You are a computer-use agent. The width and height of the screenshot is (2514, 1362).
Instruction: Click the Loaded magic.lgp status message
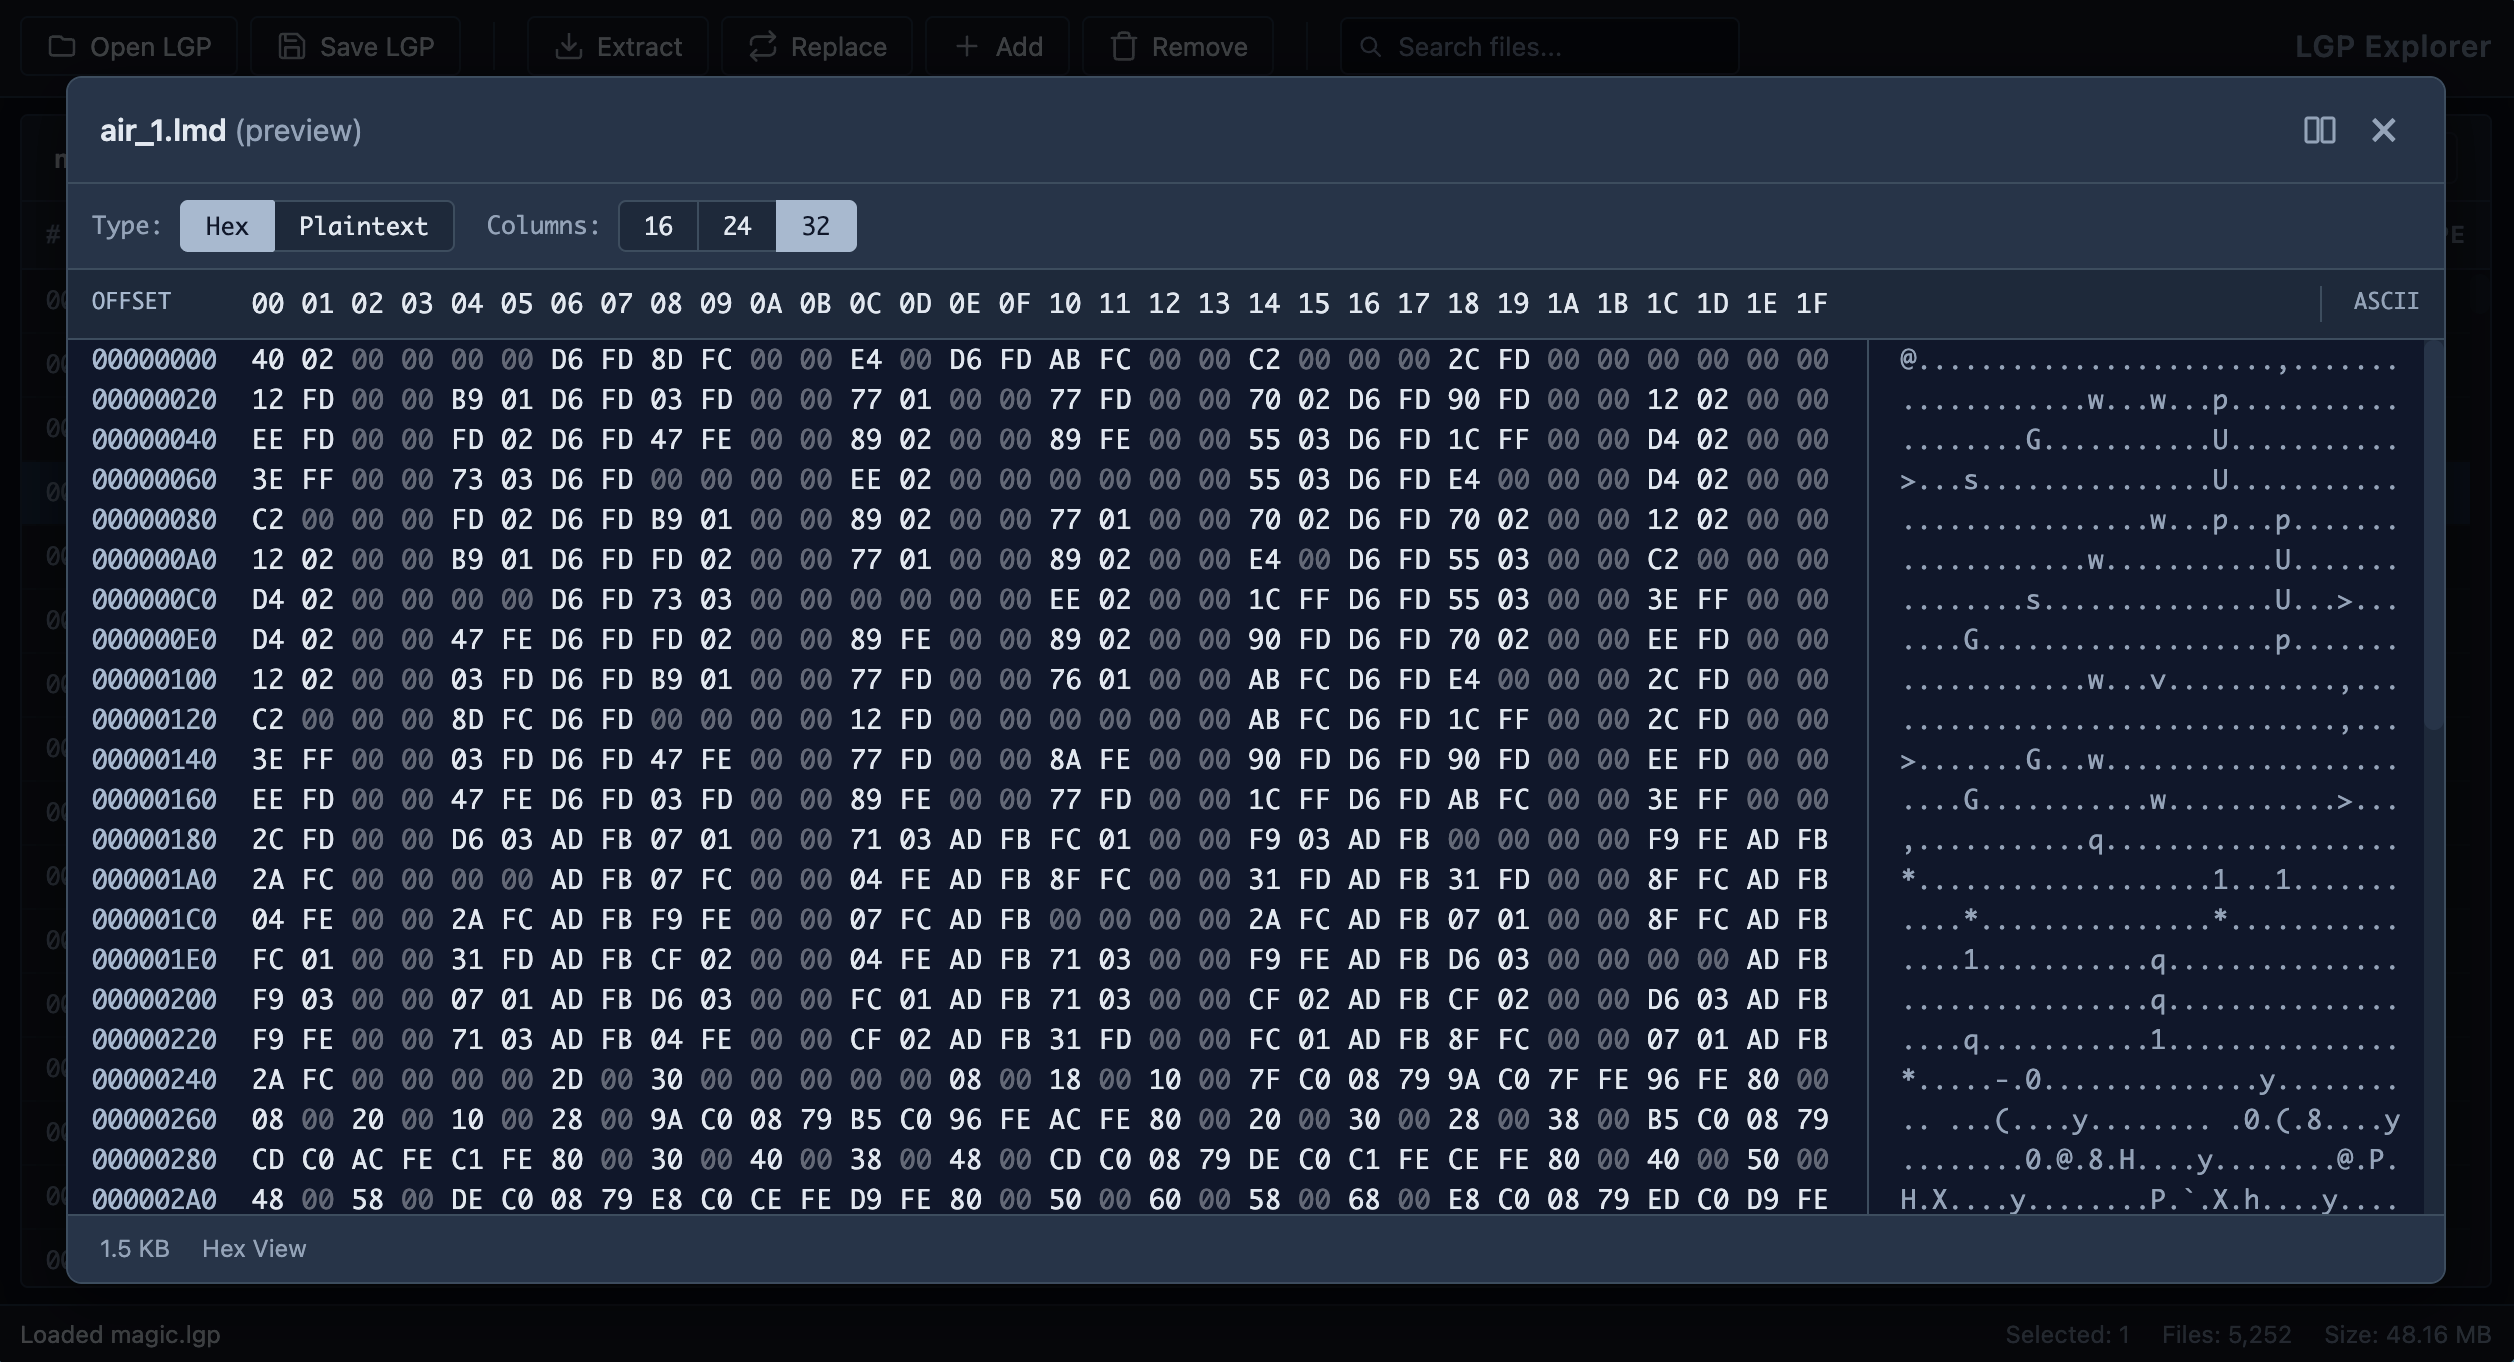point(120,1335)
